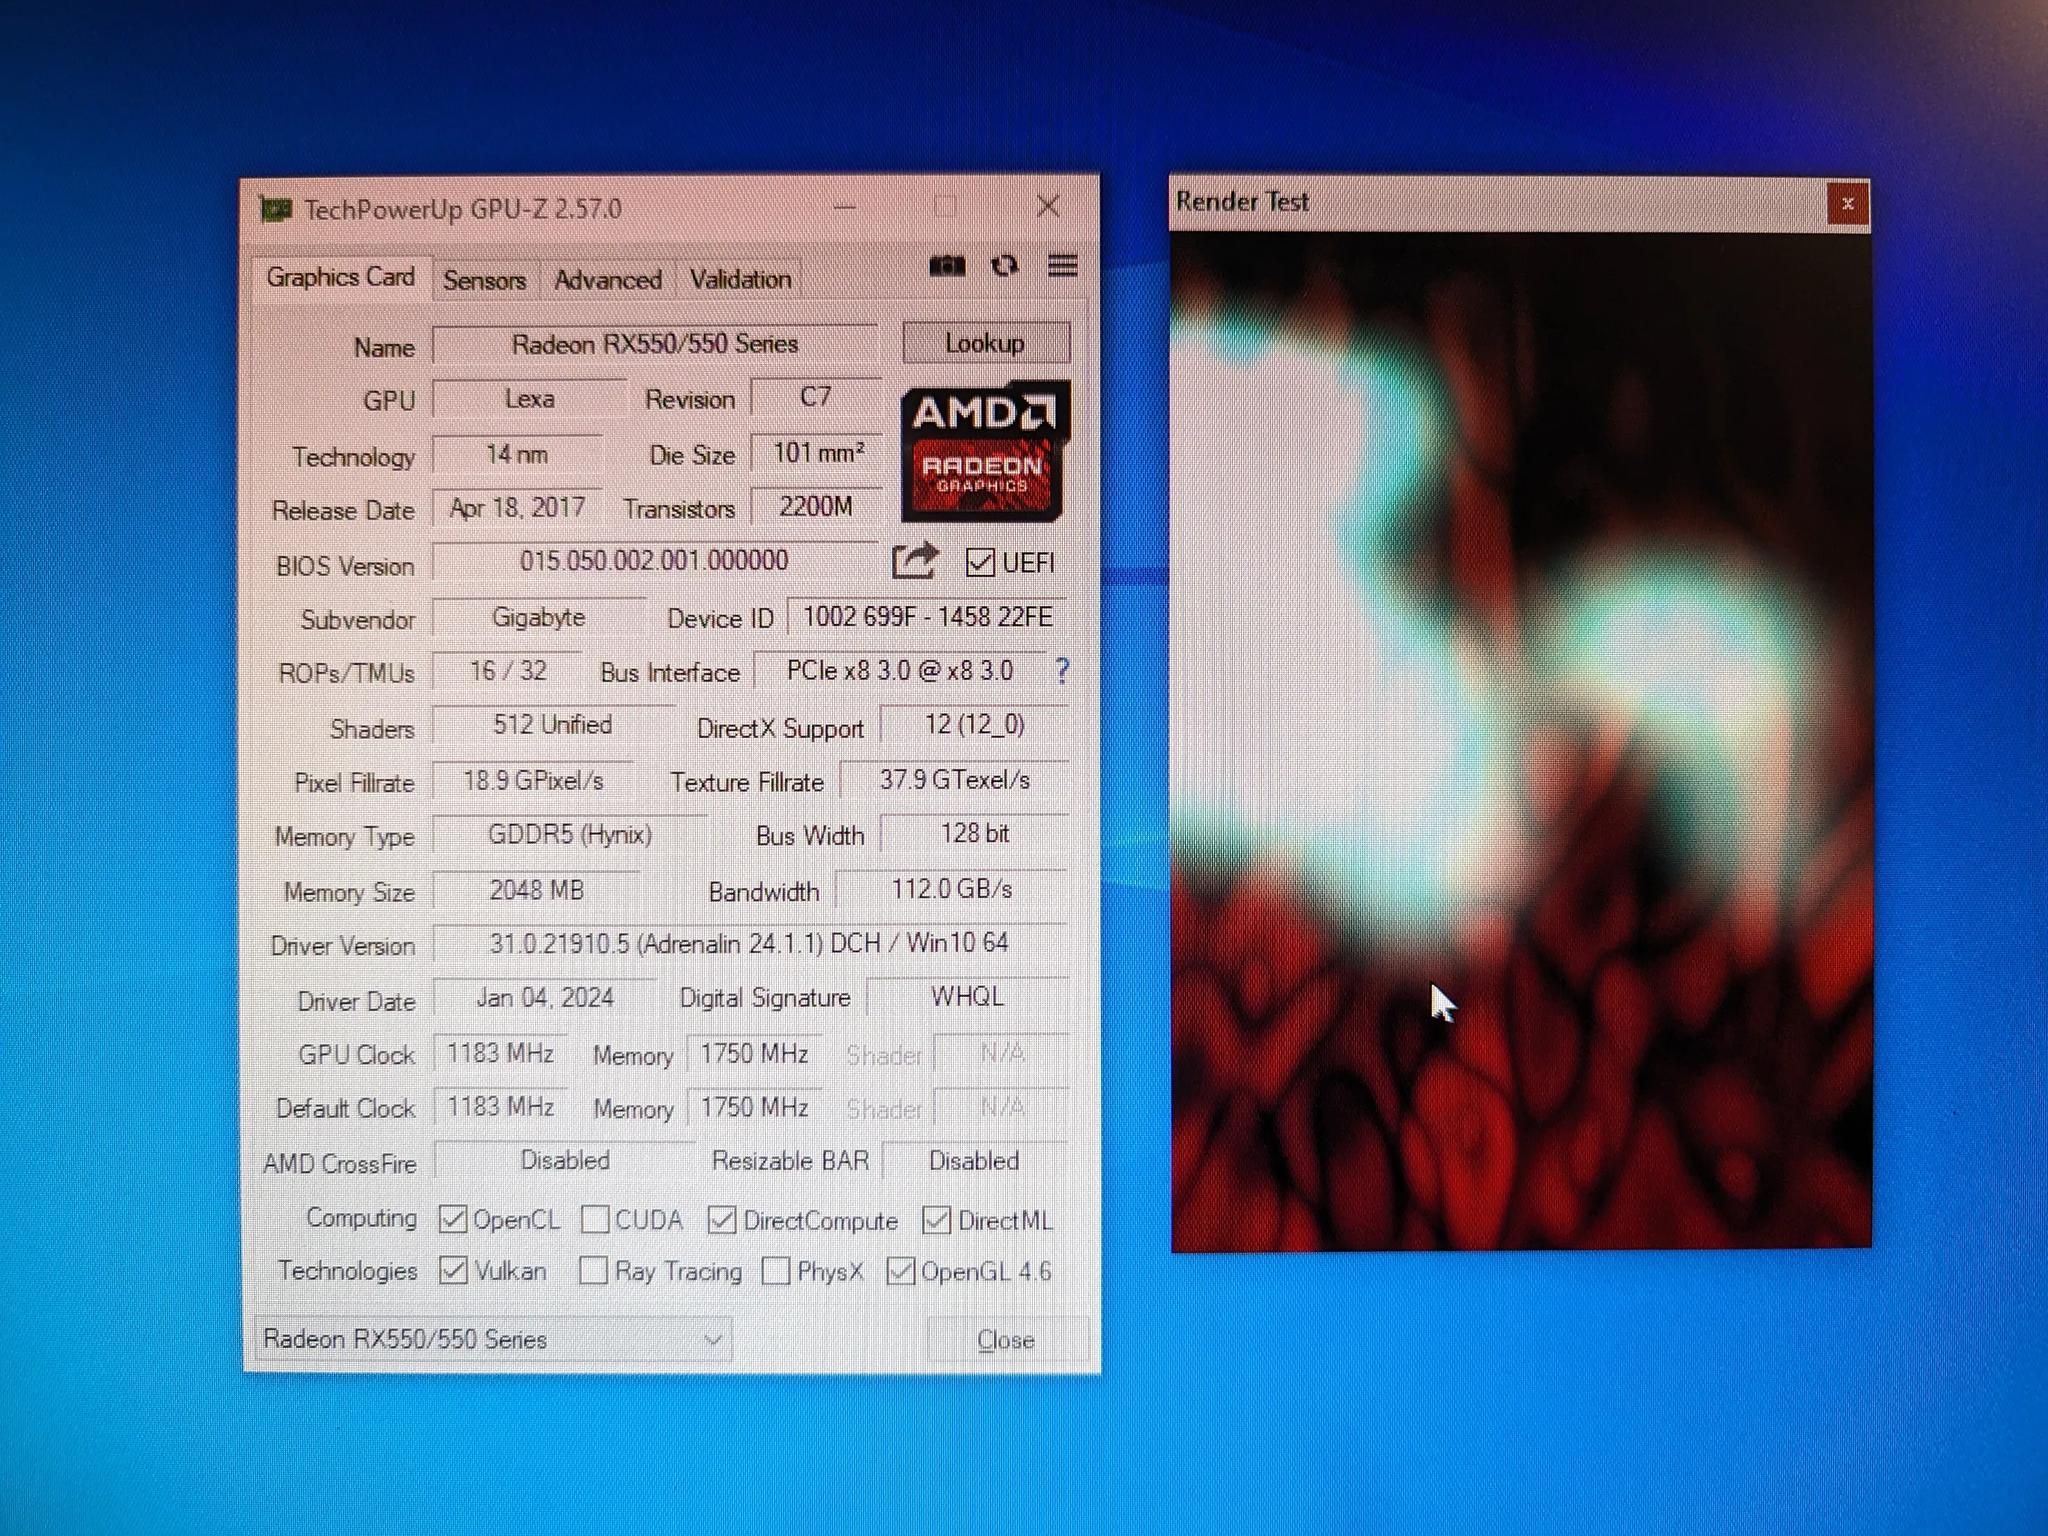Viewport: 2048px width, 1536px height.
Task: Click the Lookup button
Action: coord(986,343)
